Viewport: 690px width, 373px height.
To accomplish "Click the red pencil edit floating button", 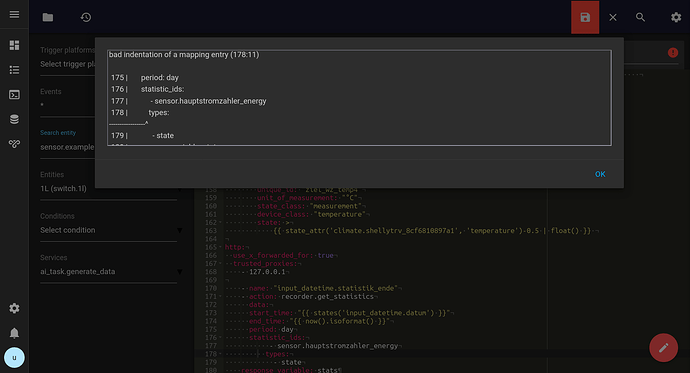I will (x=664, y=348).
